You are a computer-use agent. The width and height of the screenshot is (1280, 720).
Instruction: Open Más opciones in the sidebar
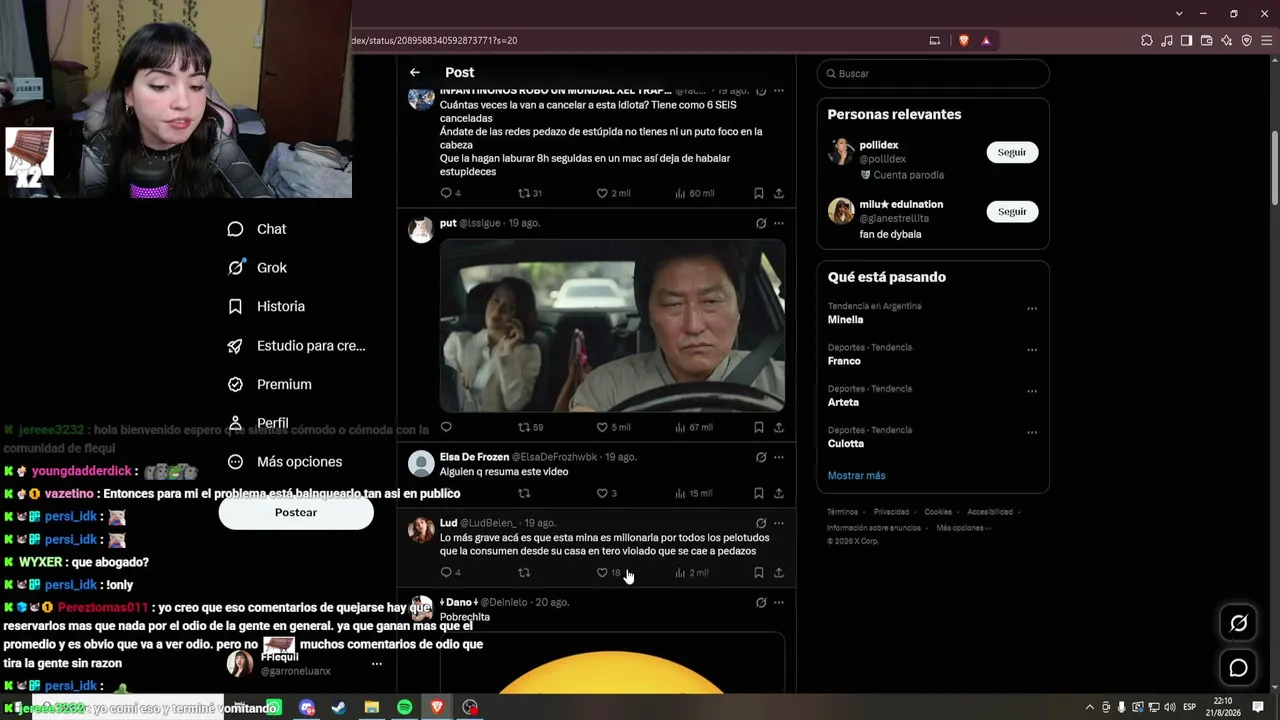285,462
